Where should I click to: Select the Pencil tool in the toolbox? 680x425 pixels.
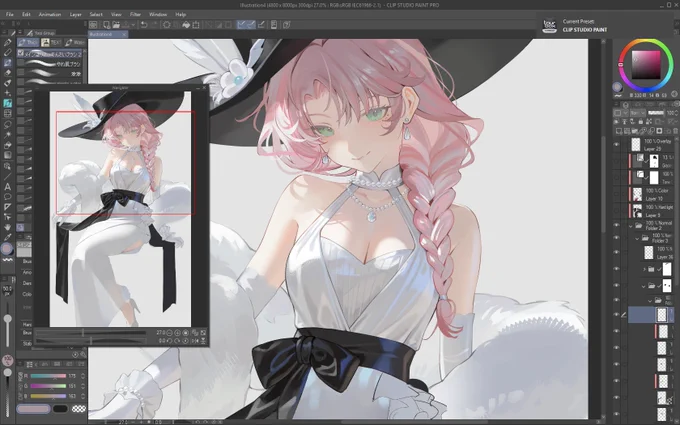coord(7,52)
